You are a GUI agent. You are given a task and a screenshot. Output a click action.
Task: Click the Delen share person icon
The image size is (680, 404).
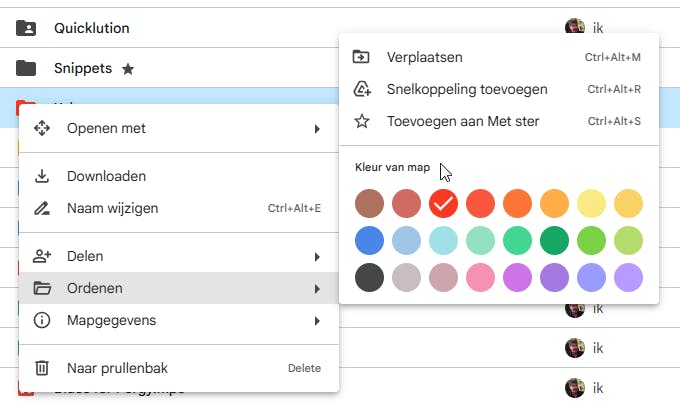coord(42,256)
